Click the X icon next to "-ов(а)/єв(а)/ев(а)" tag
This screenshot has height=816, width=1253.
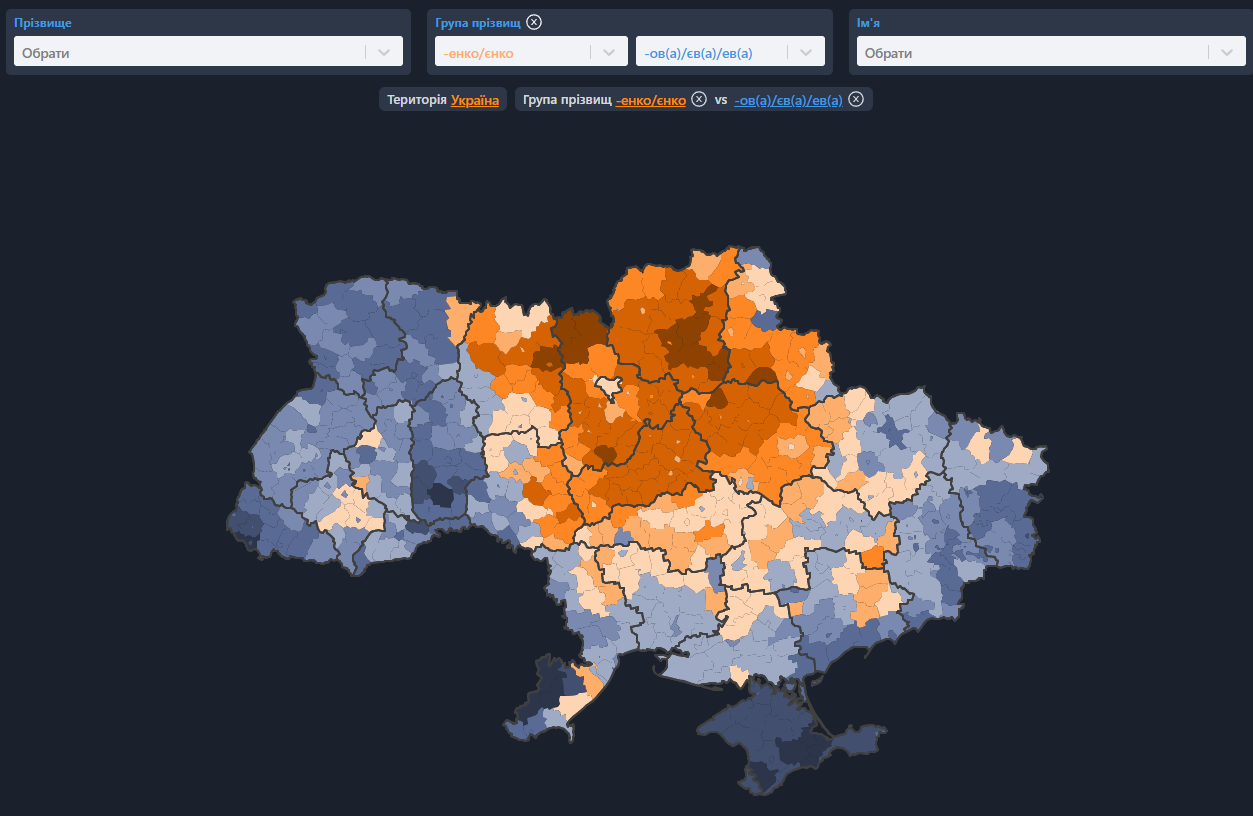tap(856, 99)
